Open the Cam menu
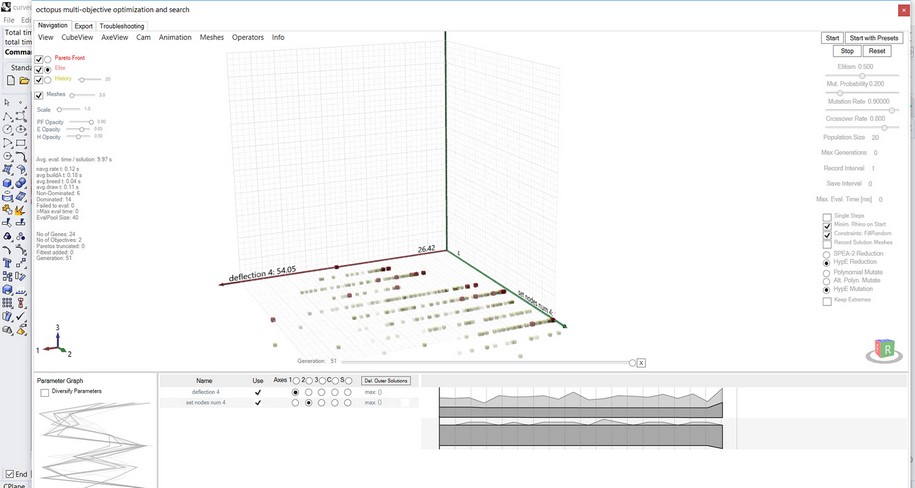The image size is (915, 488). 144,37
